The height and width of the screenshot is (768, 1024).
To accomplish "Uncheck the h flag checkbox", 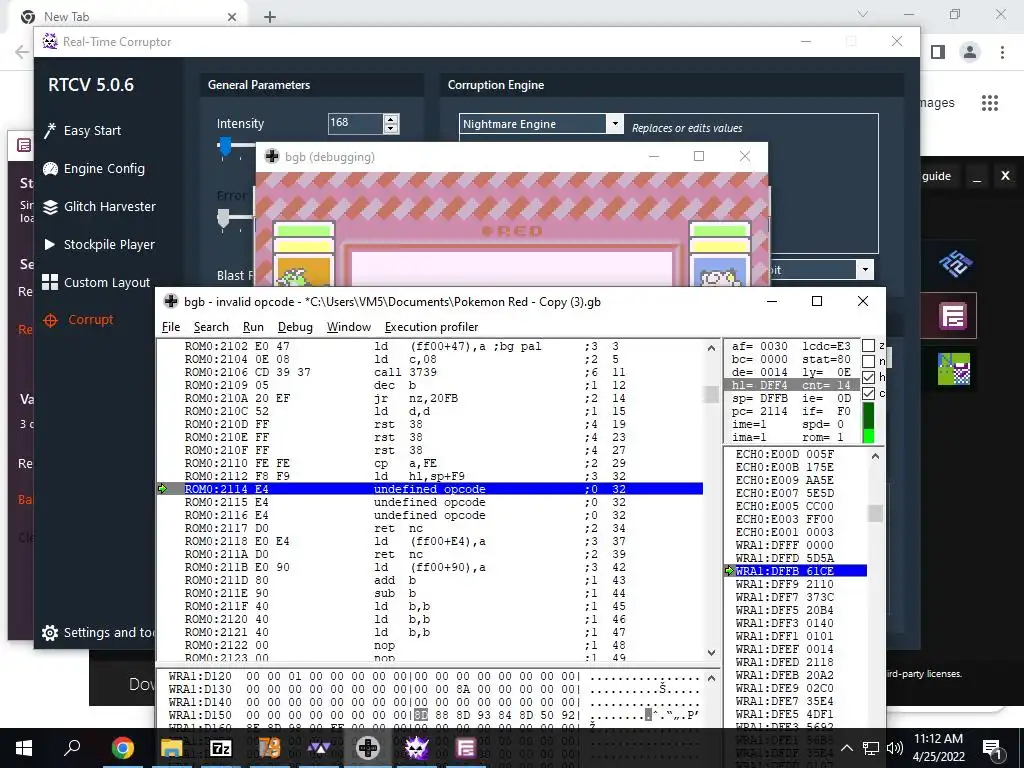I will click(869, 377).
